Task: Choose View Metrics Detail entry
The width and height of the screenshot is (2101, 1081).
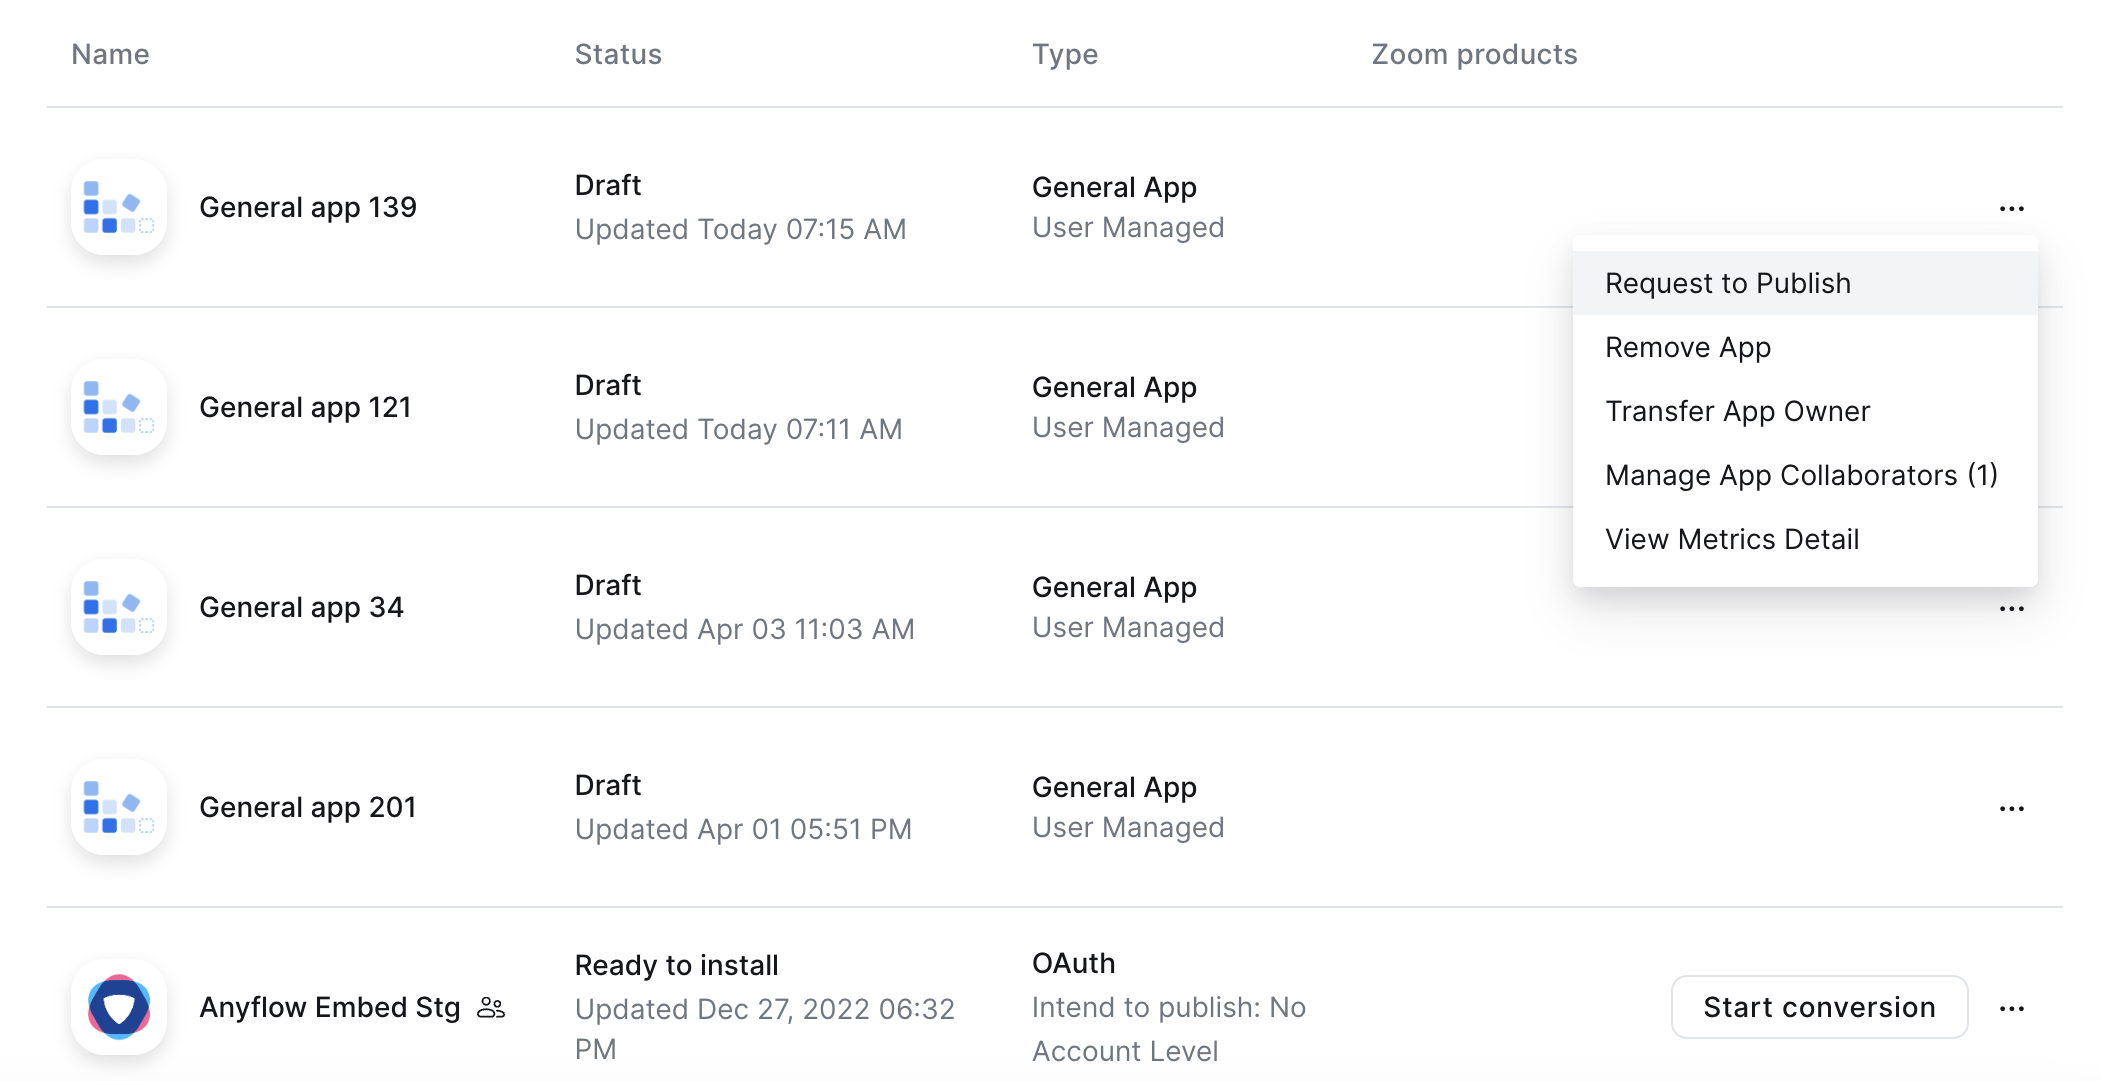Action: point(1731,539)
